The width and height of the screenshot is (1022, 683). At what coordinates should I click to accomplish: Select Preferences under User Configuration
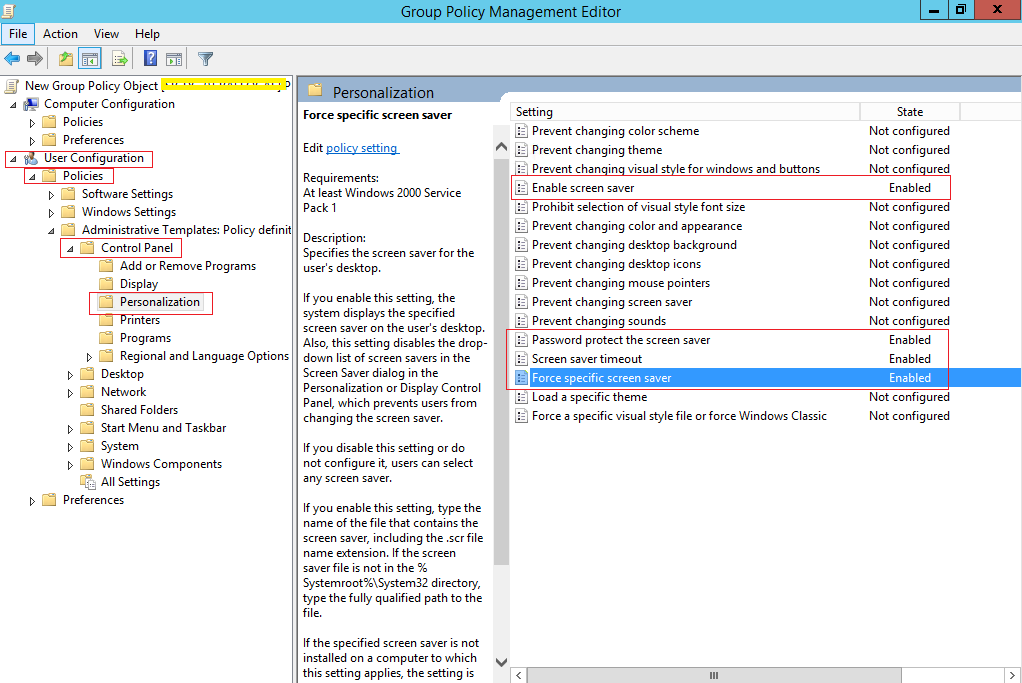click(x=93, y=500)
